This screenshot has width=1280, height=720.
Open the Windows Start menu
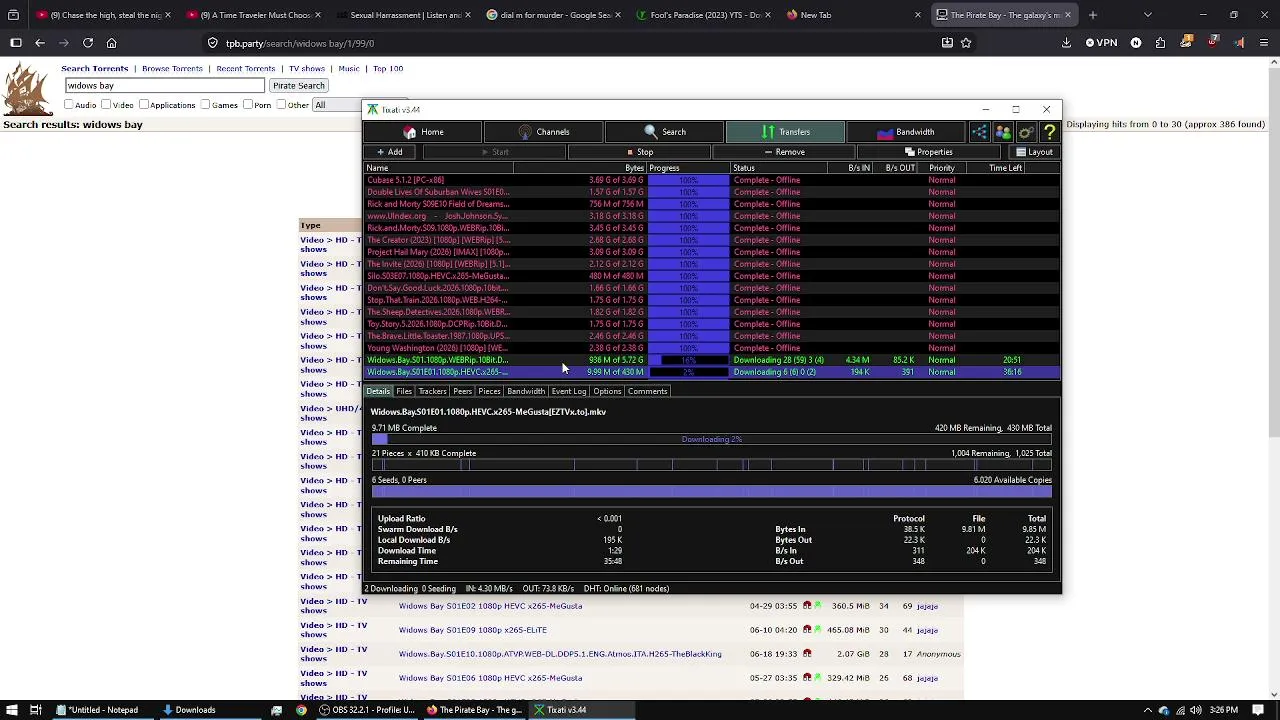pos(11,710)
